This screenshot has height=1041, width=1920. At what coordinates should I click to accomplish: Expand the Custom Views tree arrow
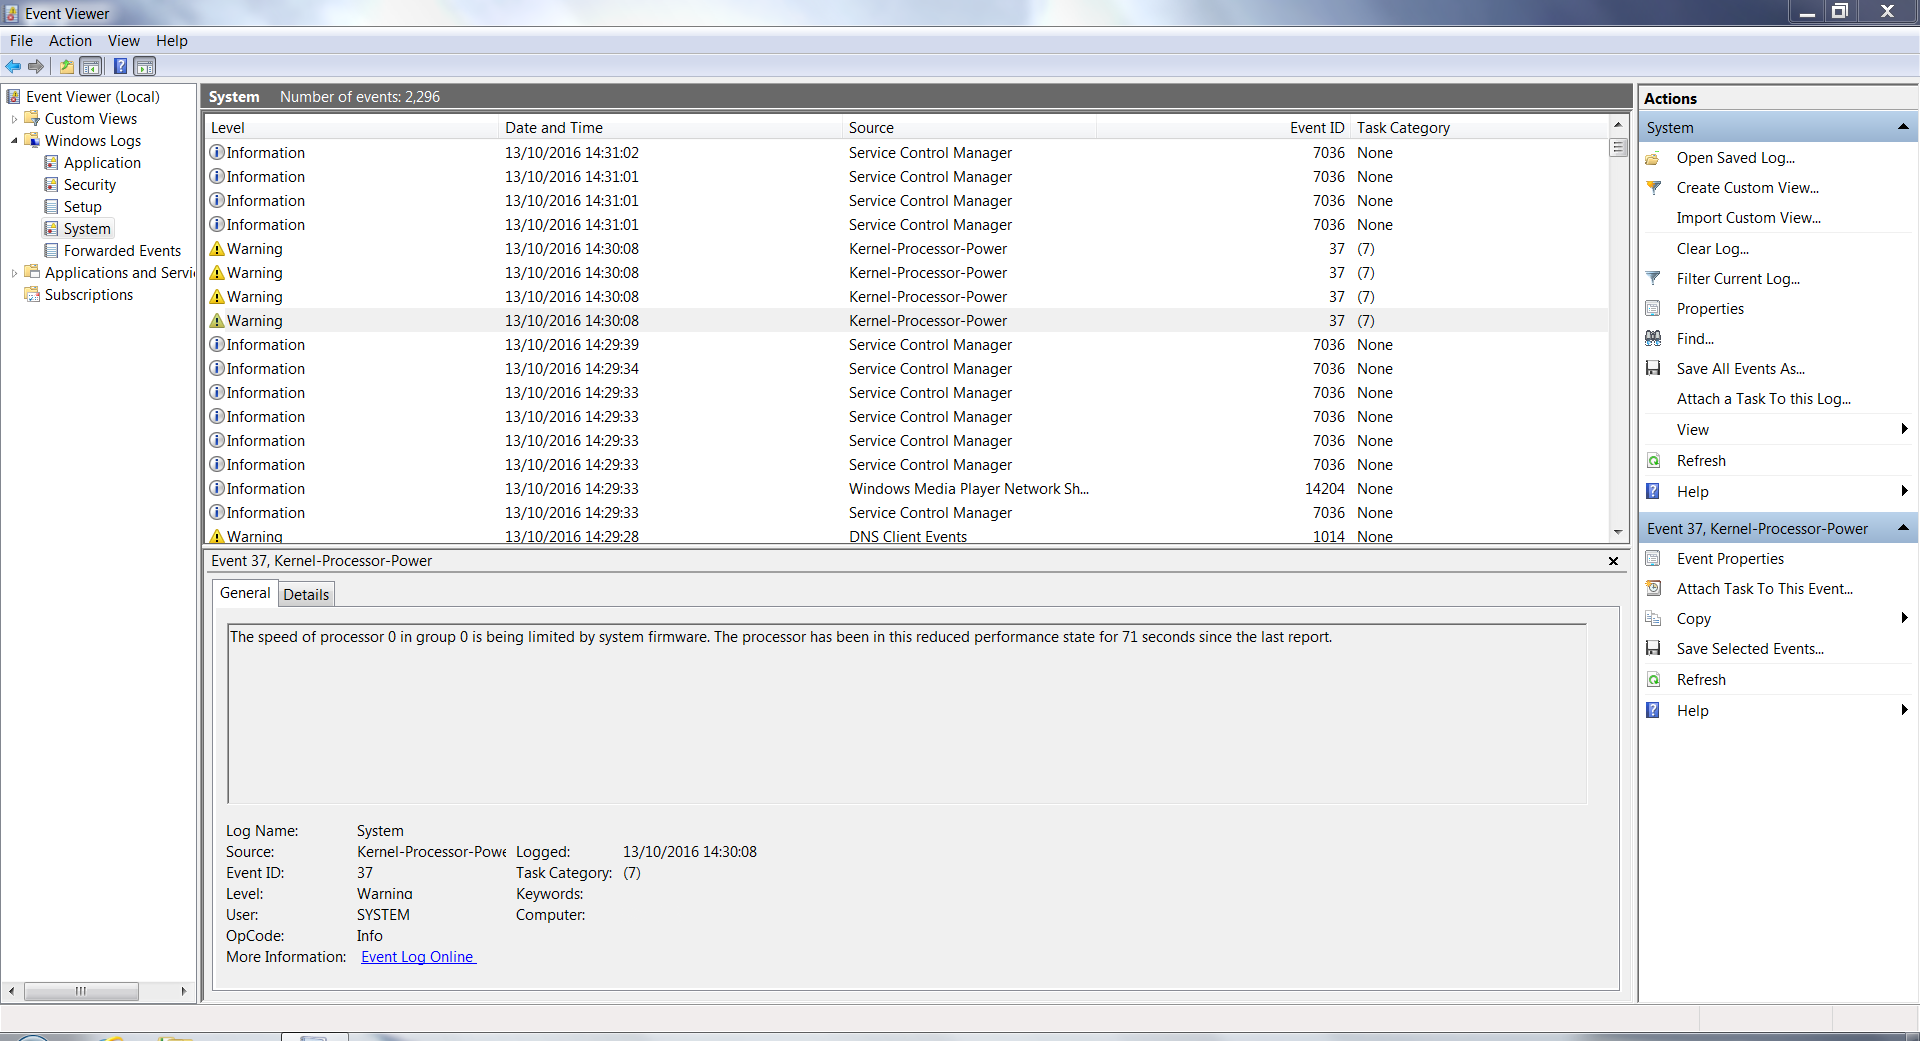[14, 119]
